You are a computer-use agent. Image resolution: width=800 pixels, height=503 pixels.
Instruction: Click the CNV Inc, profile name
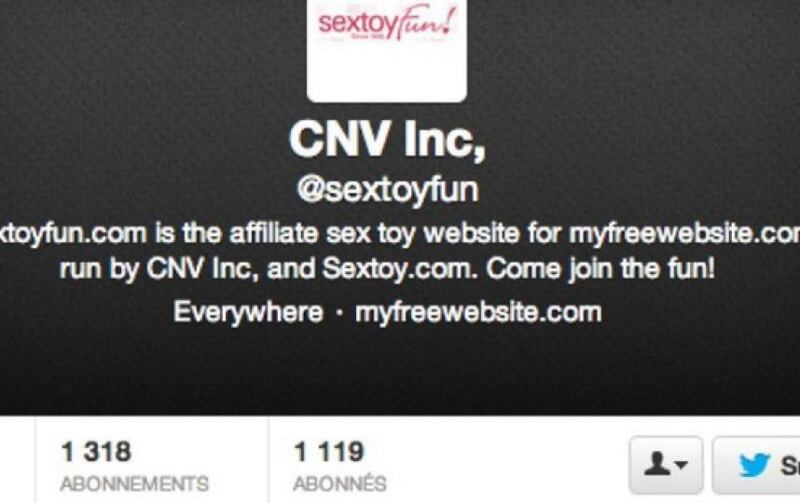(387, 139)
